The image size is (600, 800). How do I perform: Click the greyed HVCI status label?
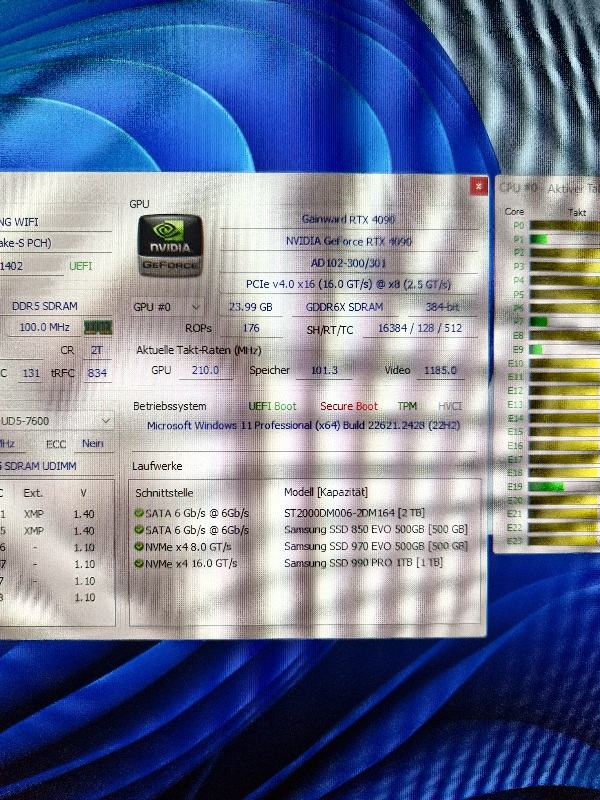[x=449, y=406]
